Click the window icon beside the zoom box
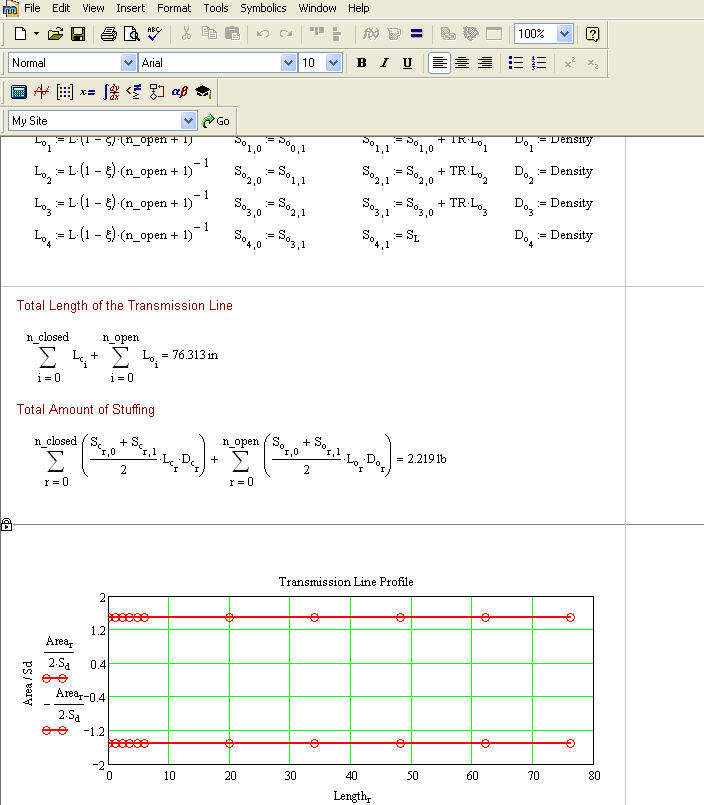This screenshot has height=805, width=704. coord(493,34)
